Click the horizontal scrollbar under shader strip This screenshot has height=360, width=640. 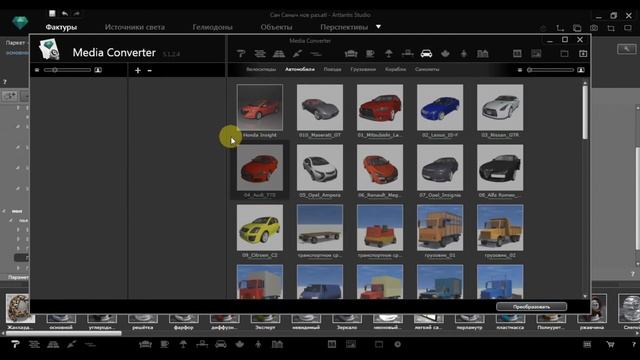click(63, 333)
